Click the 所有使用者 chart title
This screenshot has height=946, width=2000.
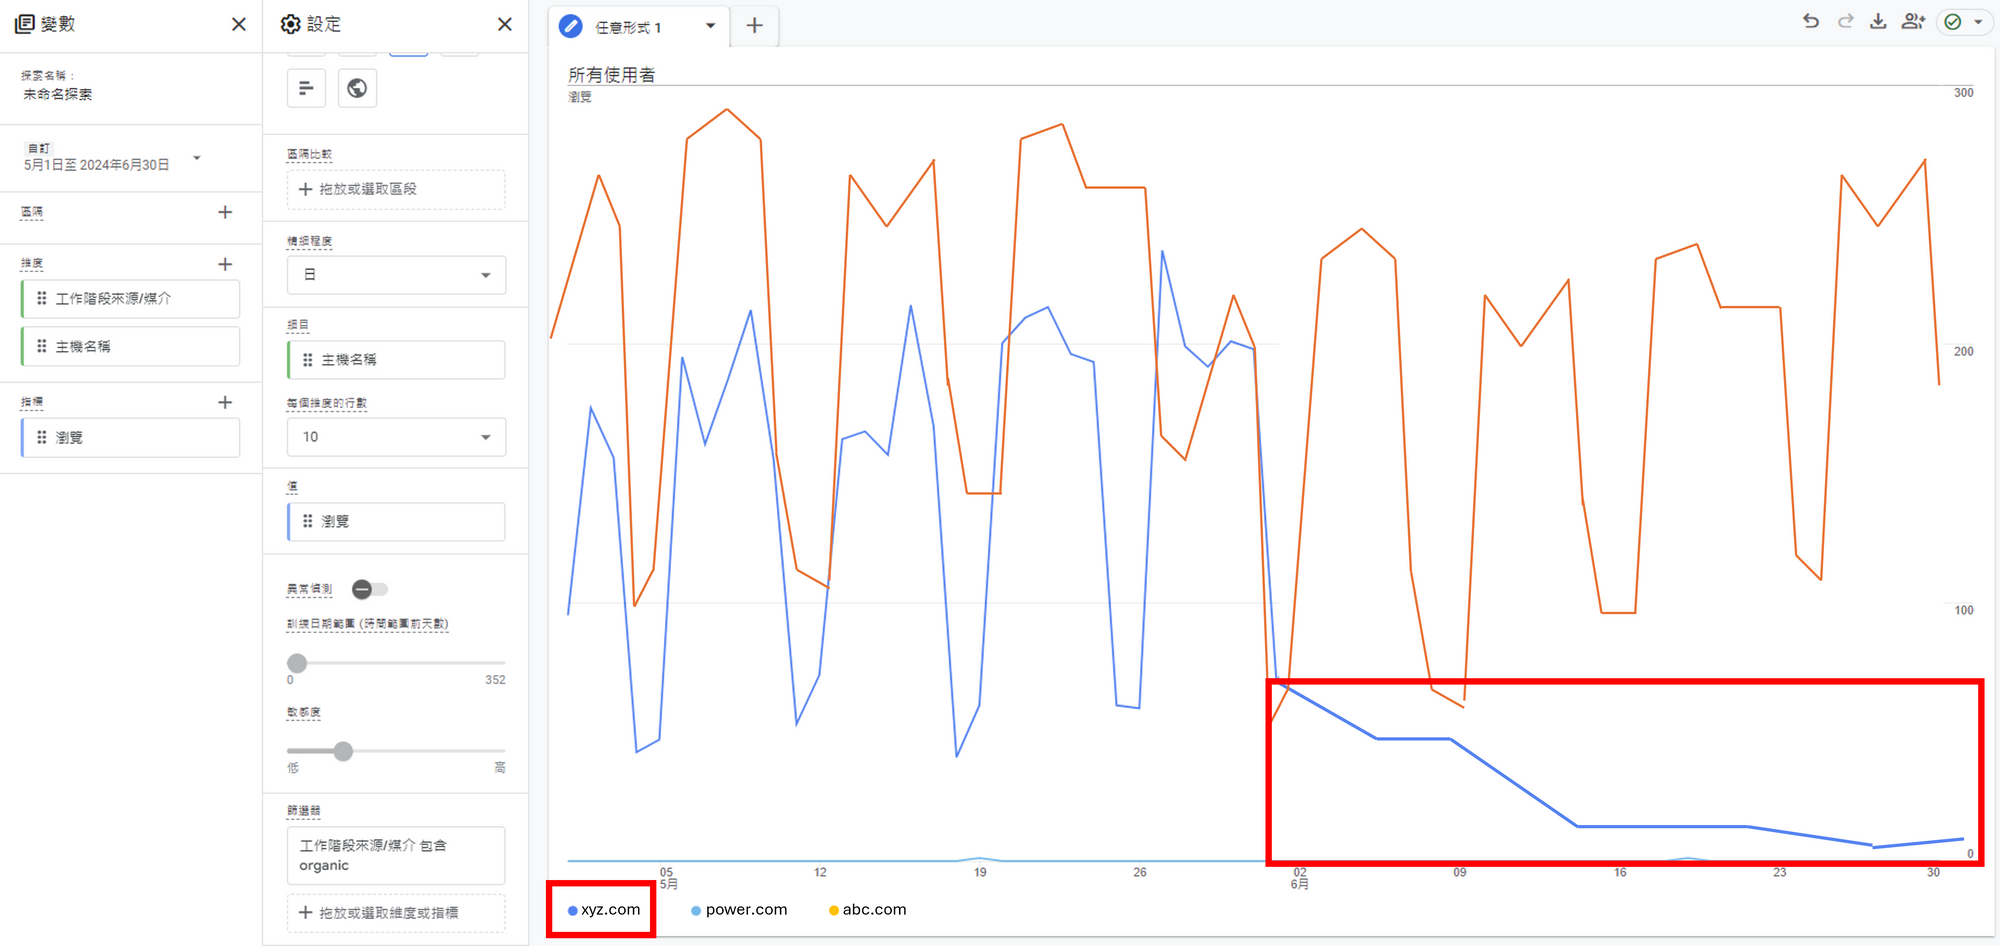pyautogui.click(x=612, y=75)
